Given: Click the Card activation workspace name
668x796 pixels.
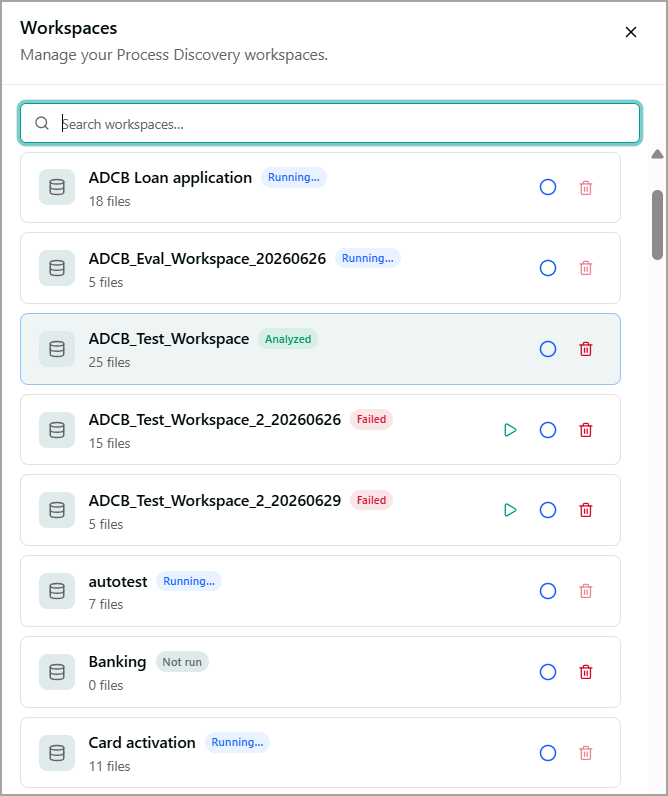Looking at the screenshot, I should [142, 743].
